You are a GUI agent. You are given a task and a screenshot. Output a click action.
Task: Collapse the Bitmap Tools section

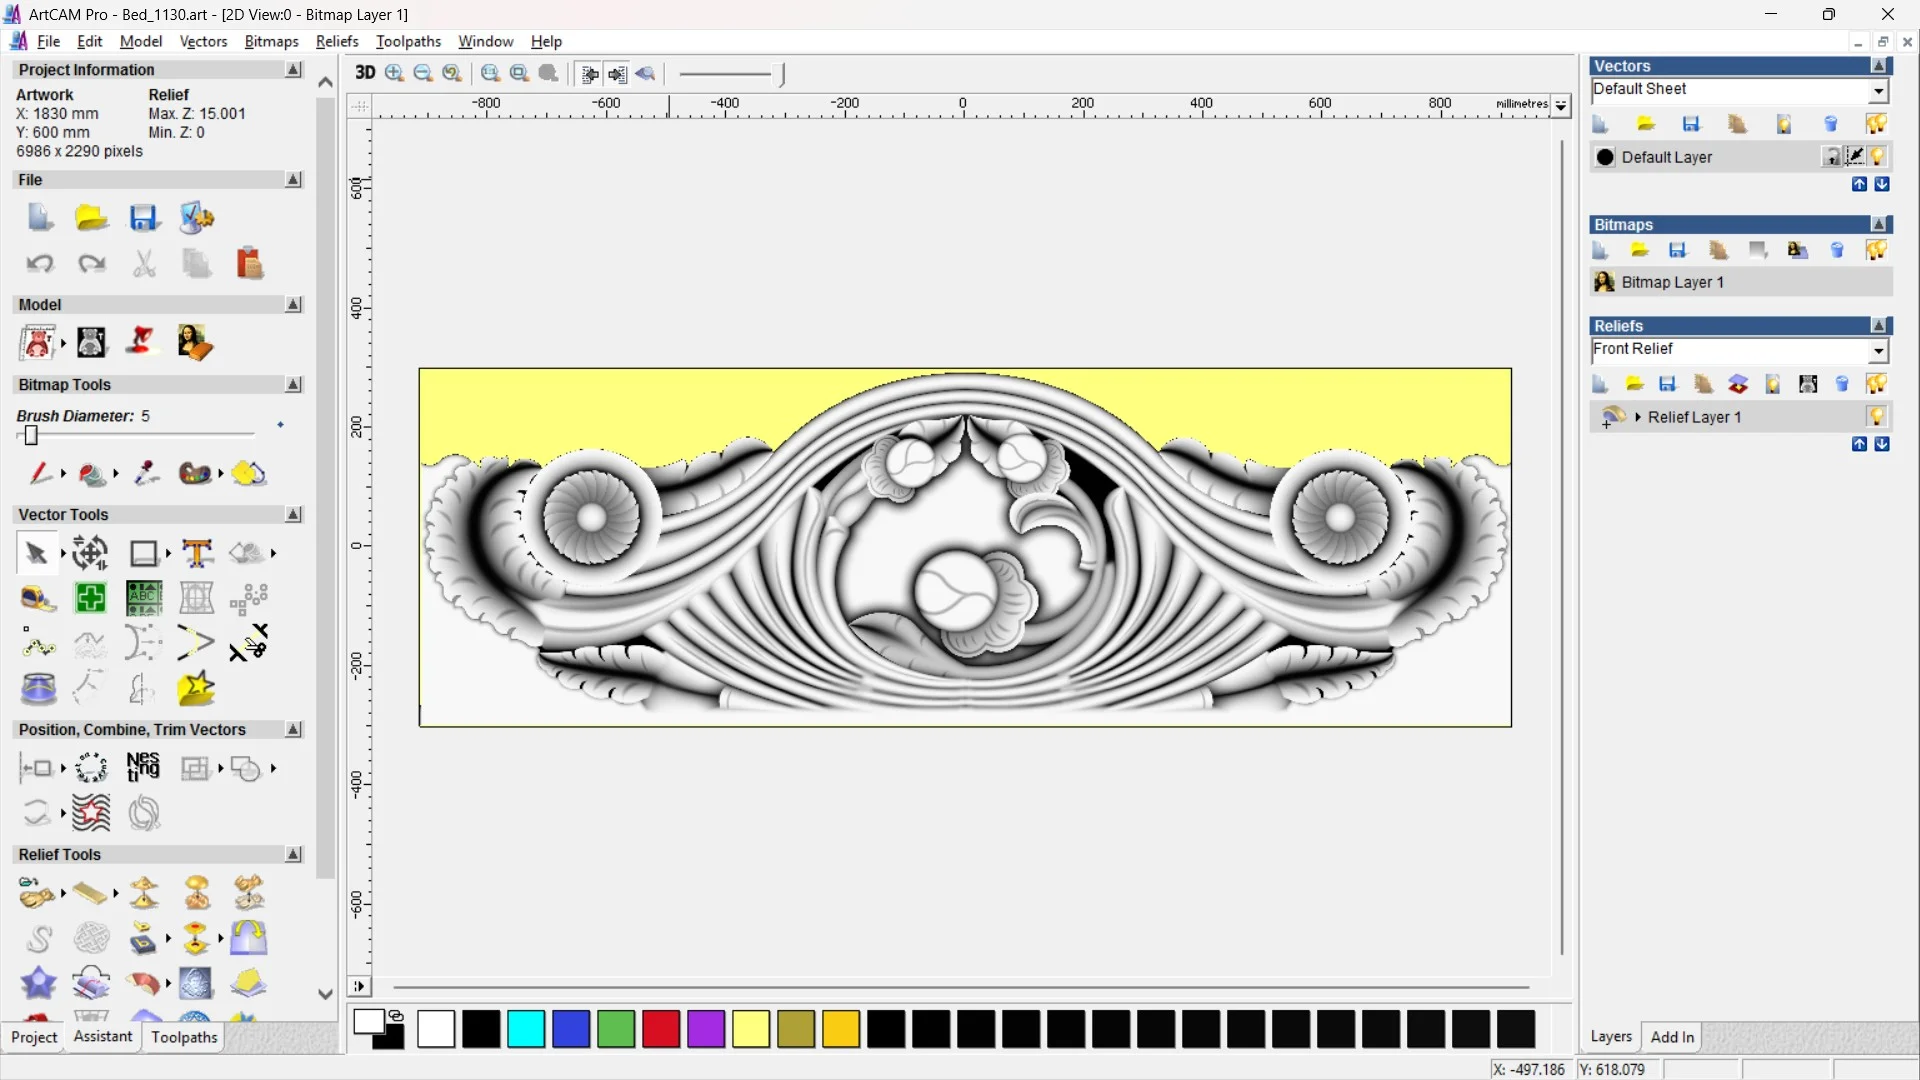(x=293, y=385)
